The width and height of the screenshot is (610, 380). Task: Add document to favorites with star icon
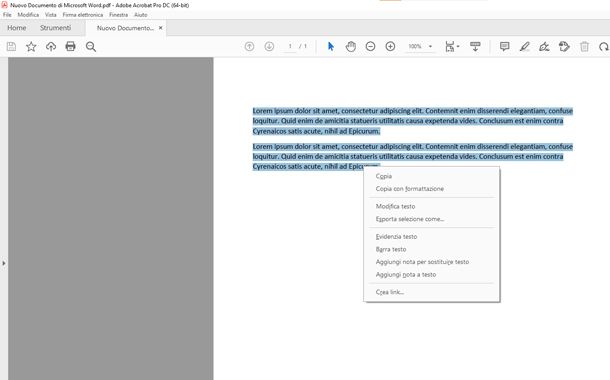click(x=31, y=47)
